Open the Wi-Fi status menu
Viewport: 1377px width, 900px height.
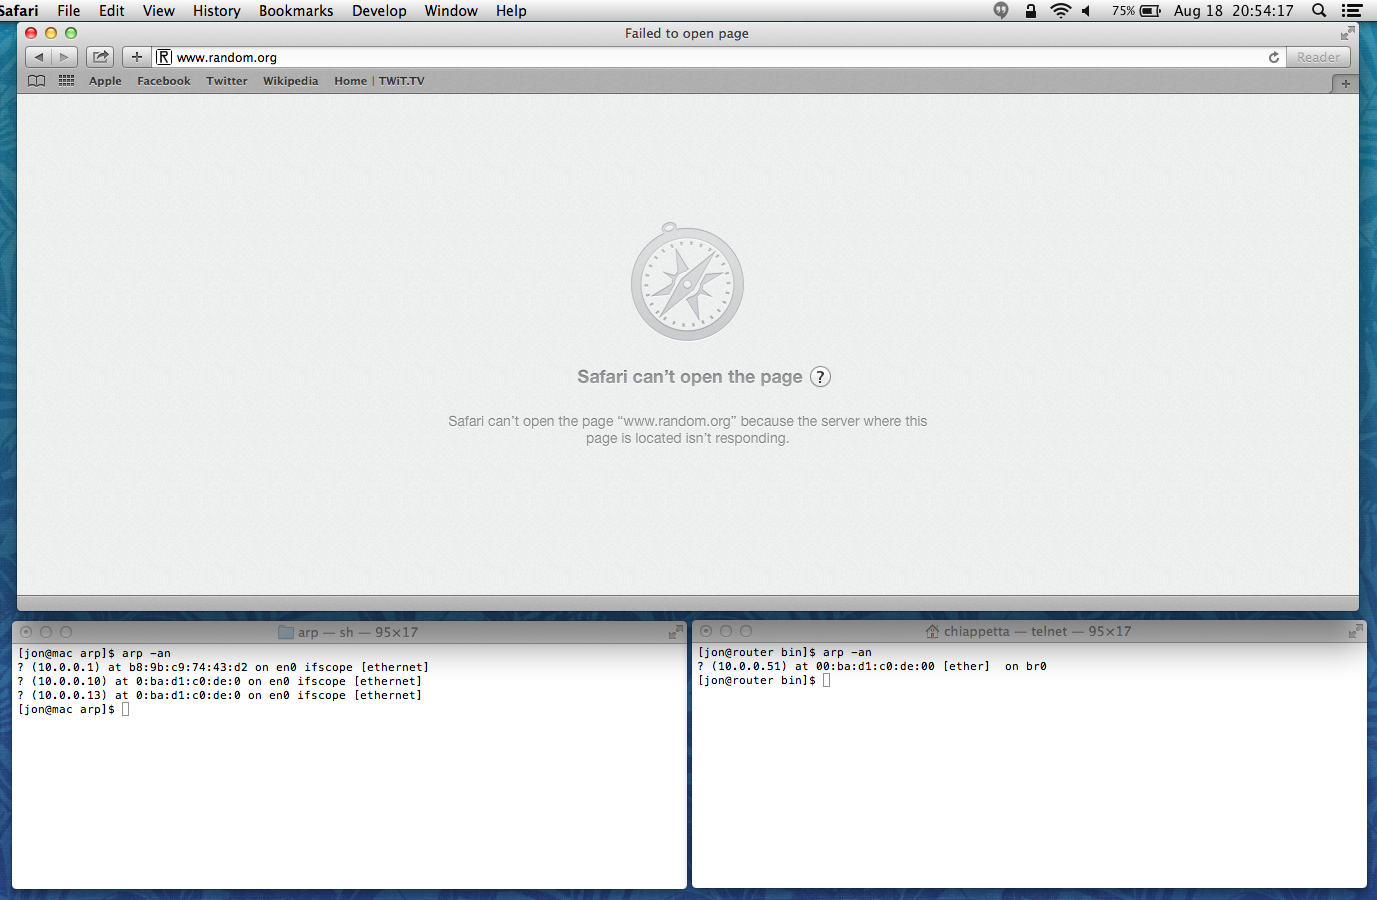point(1060,11)
